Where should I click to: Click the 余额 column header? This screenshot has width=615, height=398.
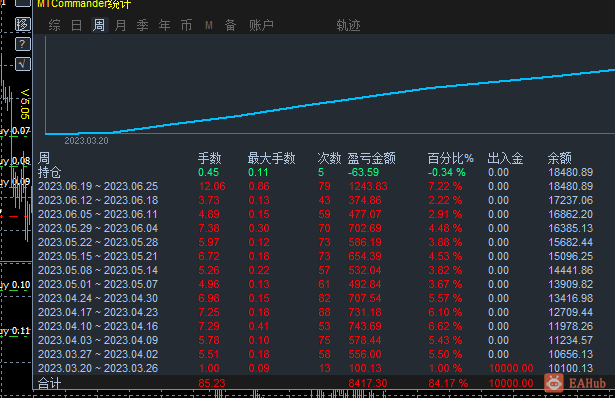pos(560,158)
